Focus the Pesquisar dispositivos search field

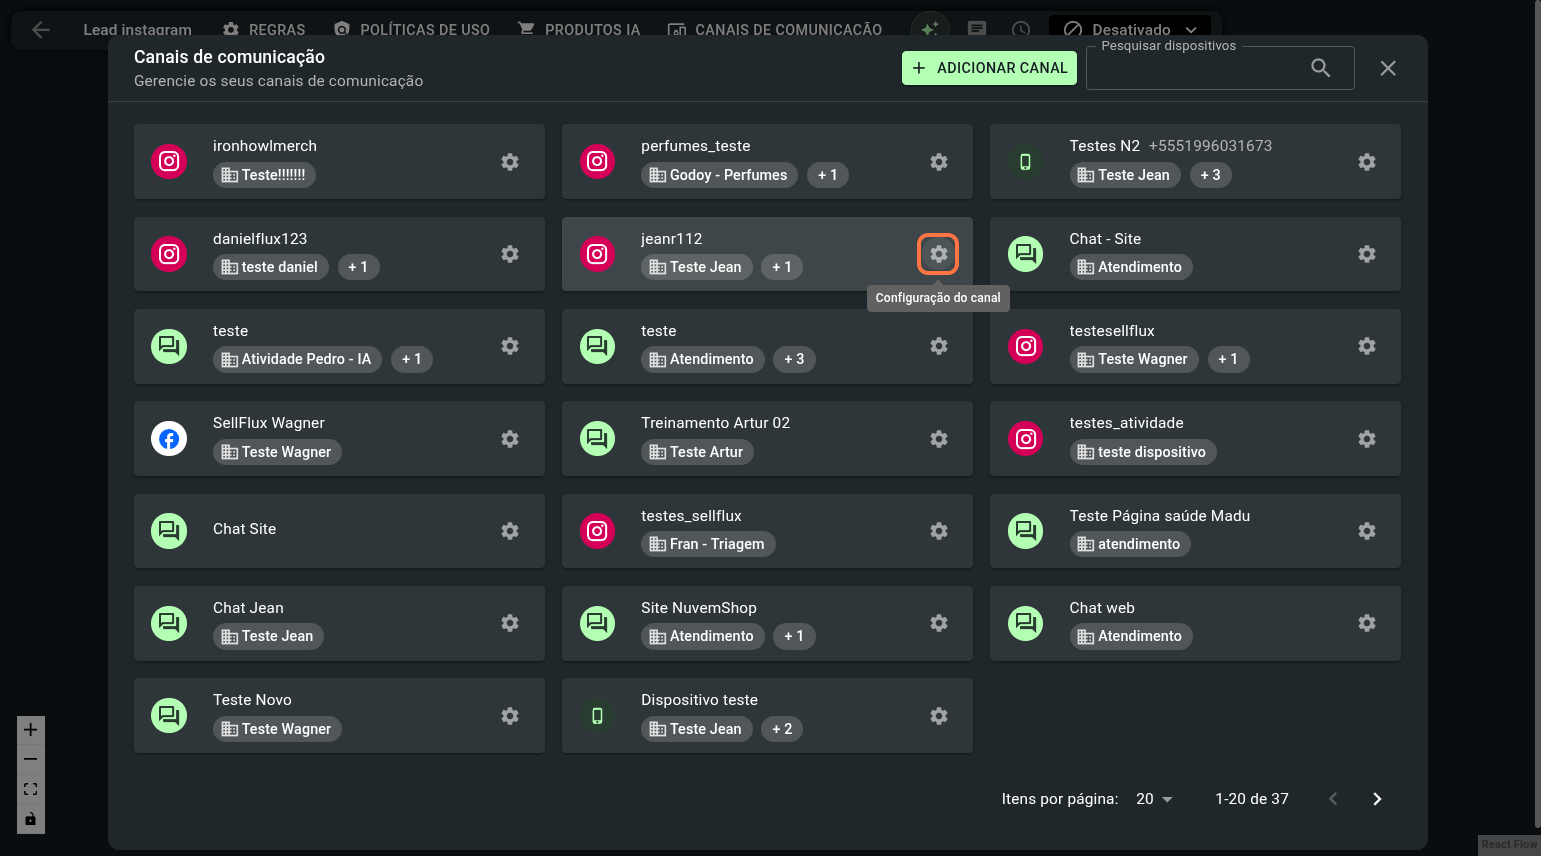click(x=1195, y=69)
